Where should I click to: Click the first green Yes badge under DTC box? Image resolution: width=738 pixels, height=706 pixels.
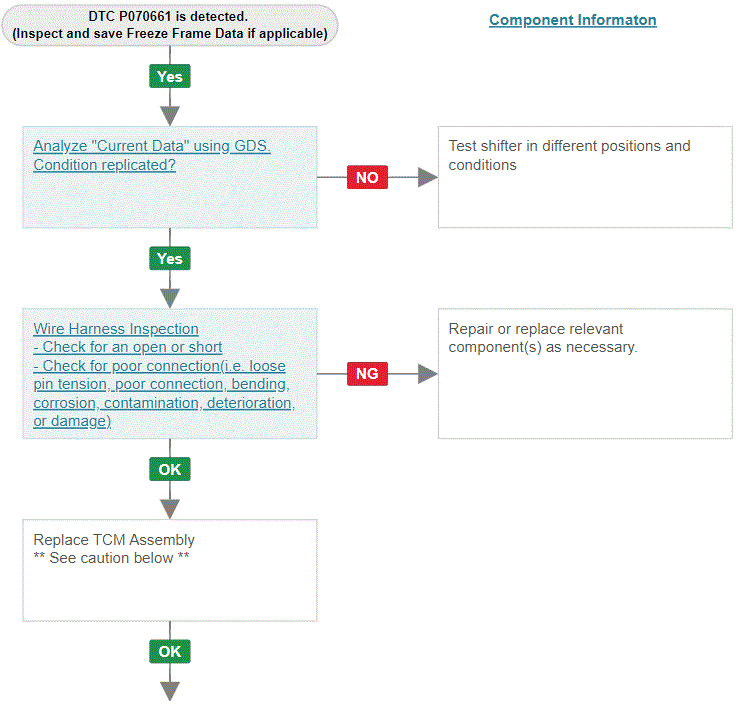[x=170, y=76]
